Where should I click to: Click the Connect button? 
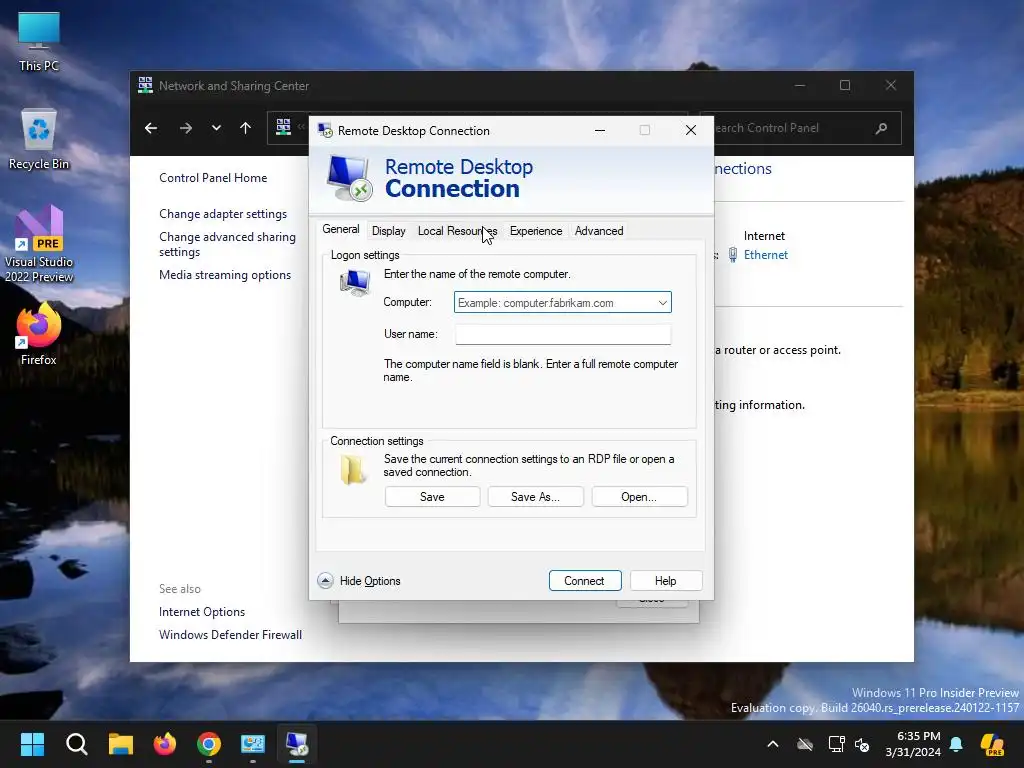point(584,581)
